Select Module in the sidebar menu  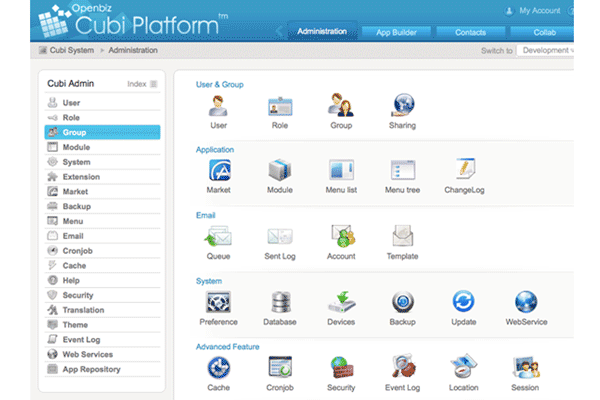pyautogui.click(x=102, y=147)
